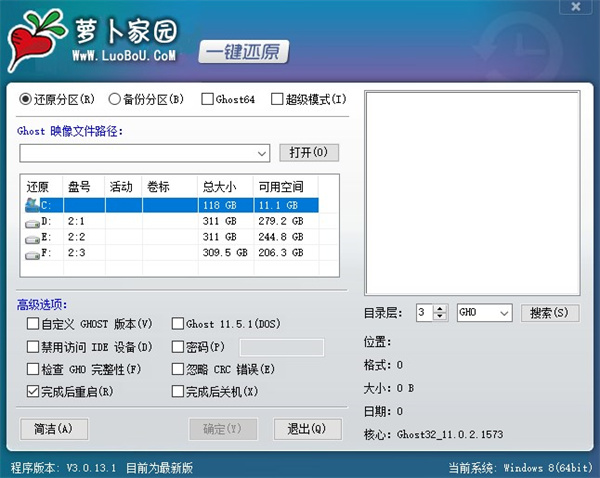
Task: Open the GHO file type dropdown
Action: tap(503, 313)
